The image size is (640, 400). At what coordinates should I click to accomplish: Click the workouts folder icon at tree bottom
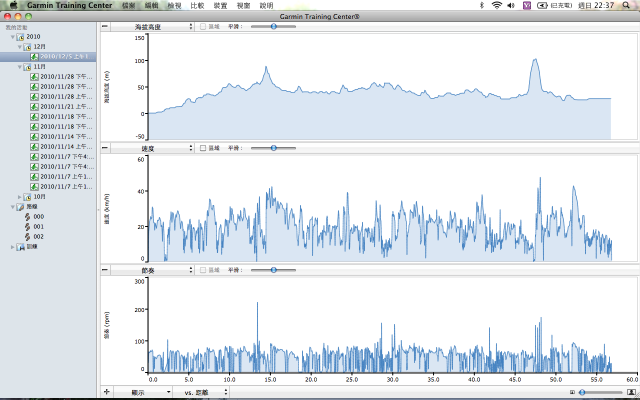click(x=20, y=247)
